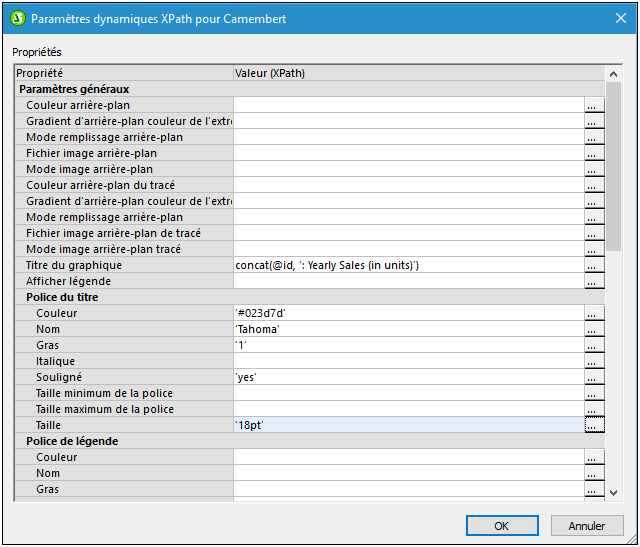
Task: Select the Italique value field
Action: tap(407, 361)
